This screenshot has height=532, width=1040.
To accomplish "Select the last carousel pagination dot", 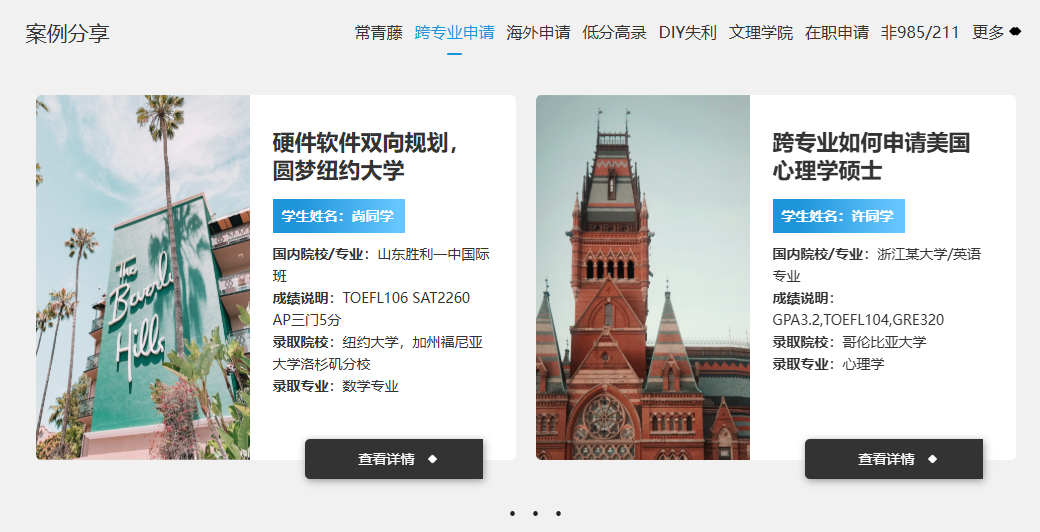I will [558, 514].
